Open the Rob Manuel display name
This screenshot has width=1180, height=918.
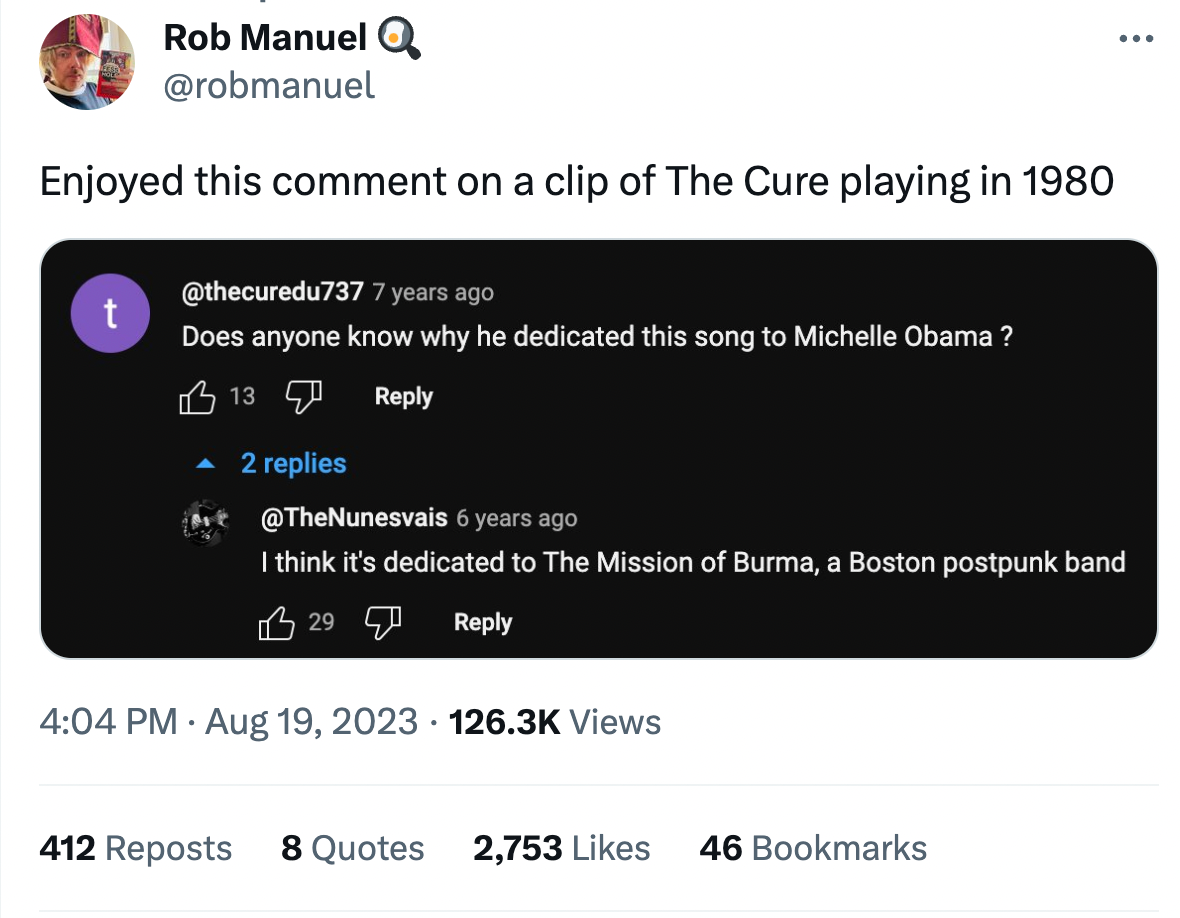pyautogui.click(x=265, y=38)
